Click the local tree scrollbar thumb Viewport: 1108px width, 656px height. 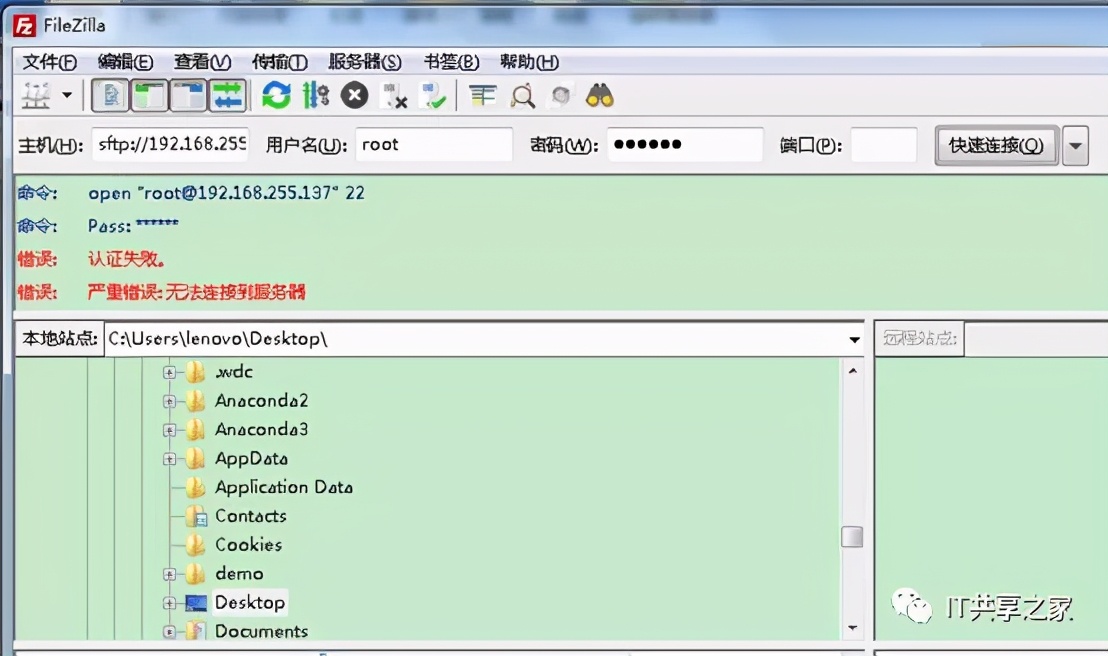[x=852, y=537]
